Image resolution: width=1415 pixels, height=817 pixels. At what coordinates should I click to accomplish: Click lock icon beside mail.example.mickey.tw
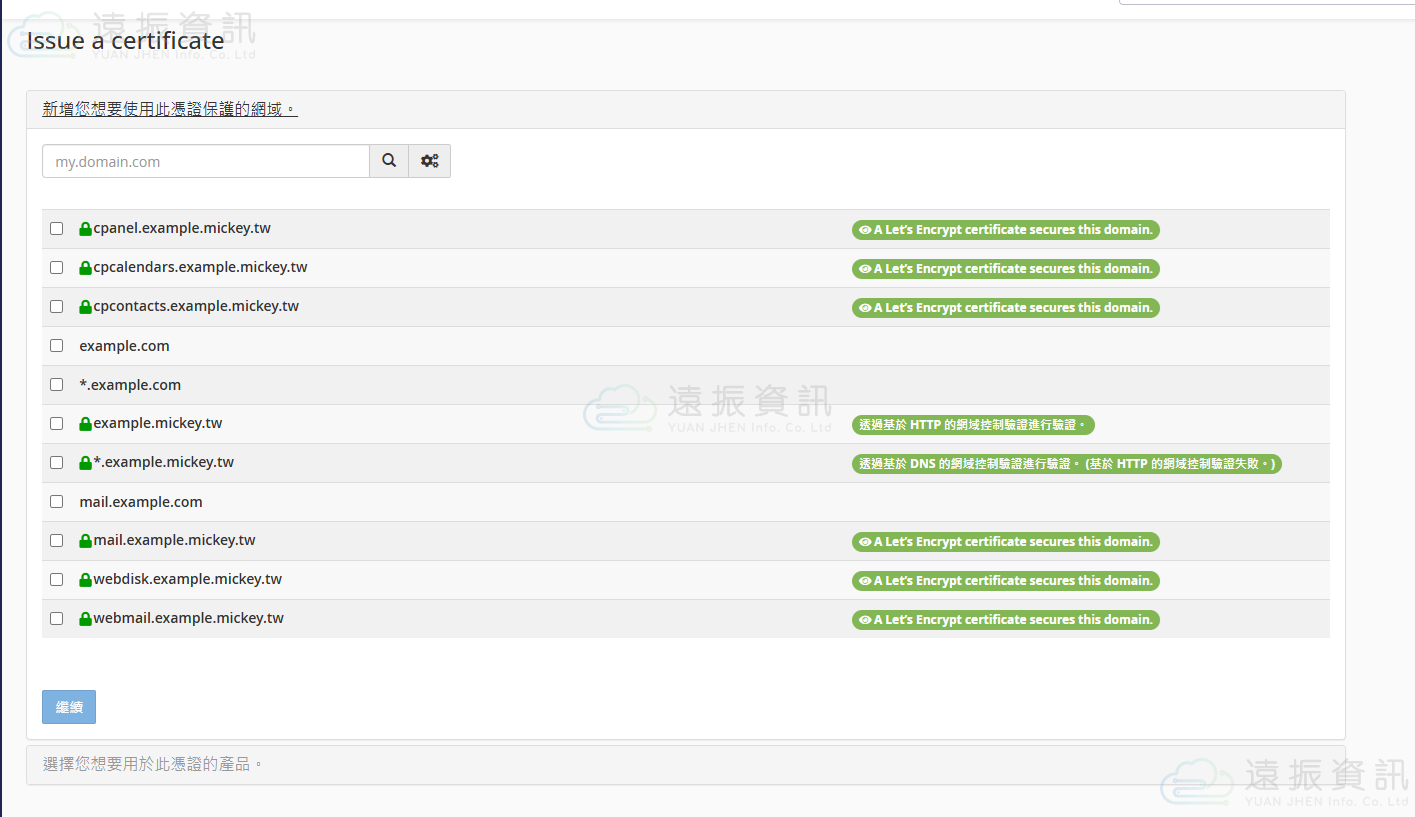85,541
